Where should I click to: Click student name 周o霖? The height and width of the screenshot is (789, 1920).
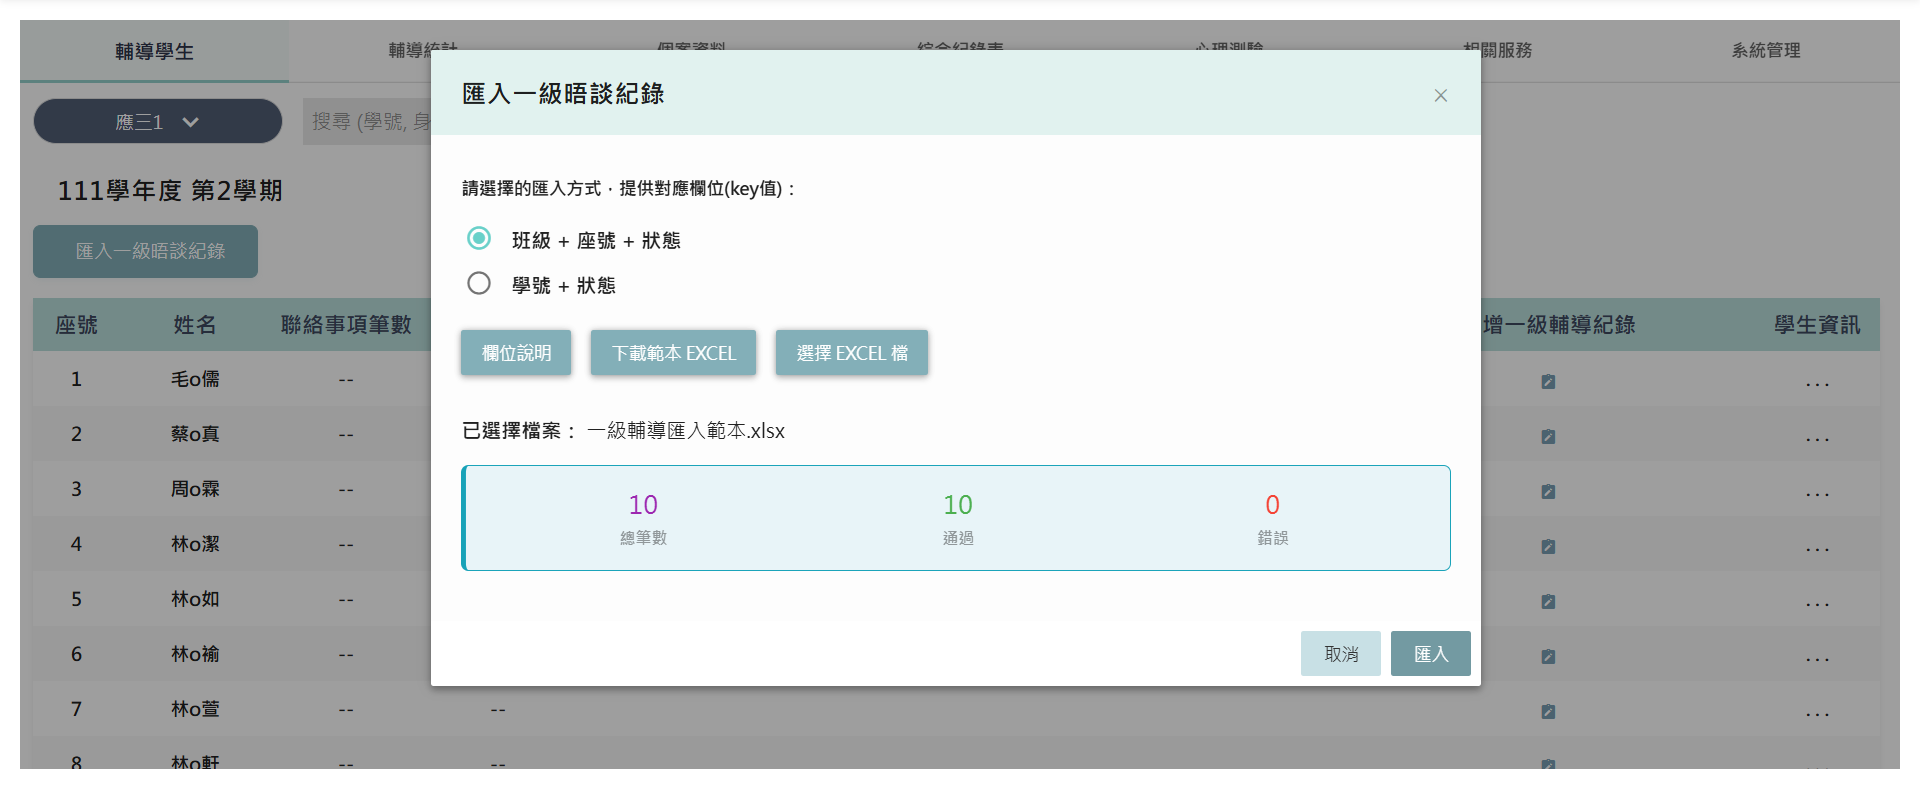(195, 489)
